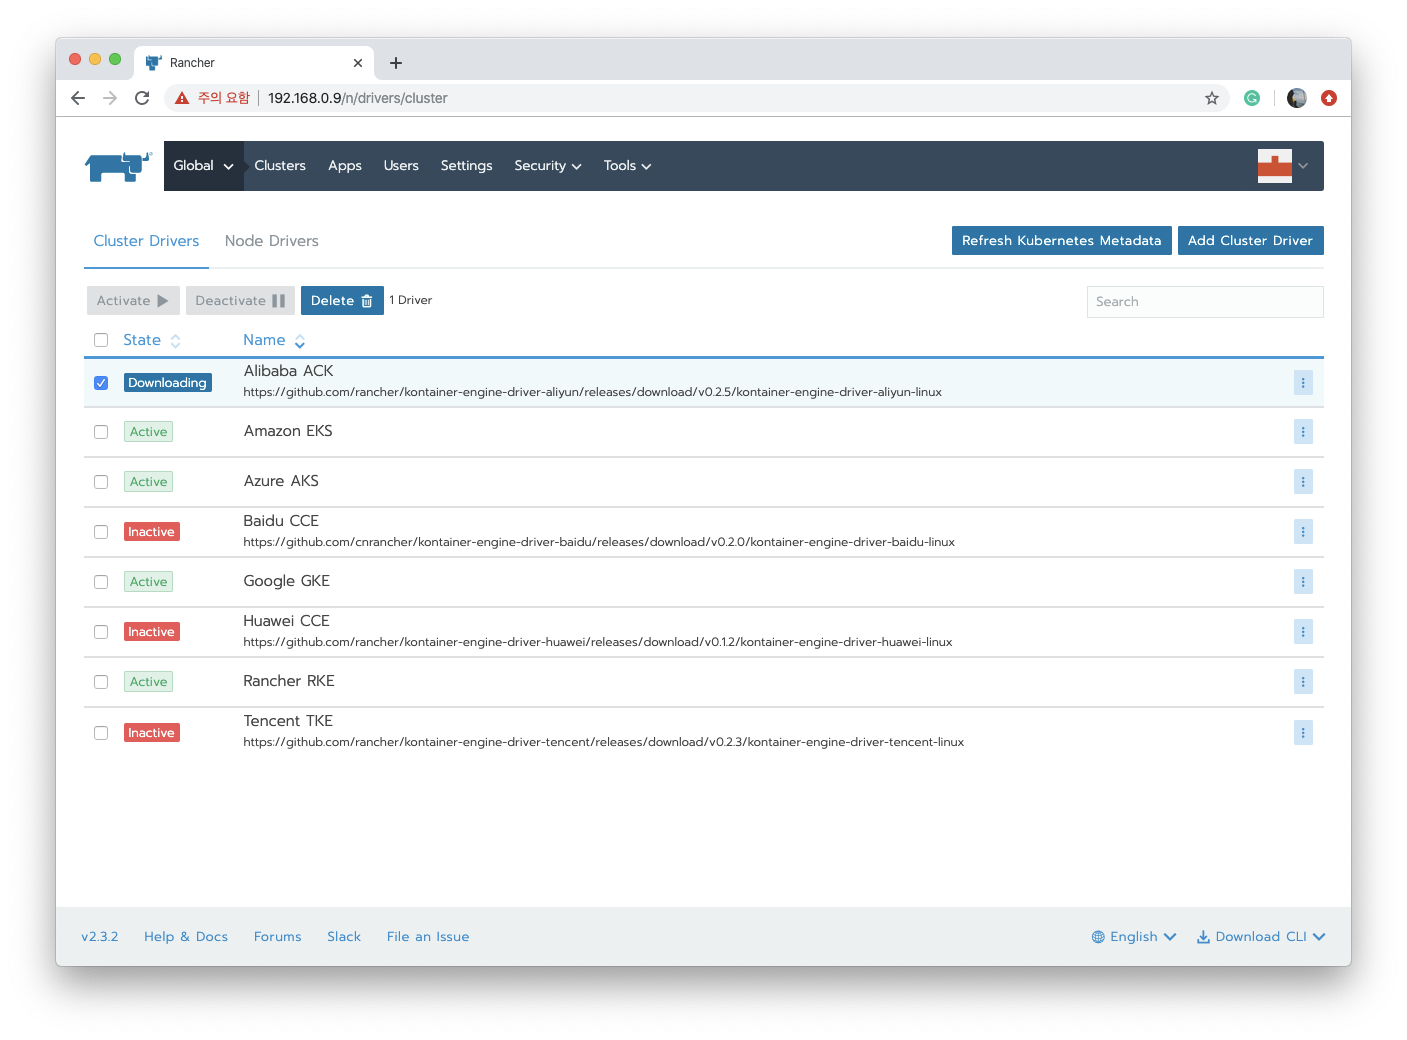The image size is (1407, 1040).
Task: Expand the Security menu
Action: click(548, 166)
